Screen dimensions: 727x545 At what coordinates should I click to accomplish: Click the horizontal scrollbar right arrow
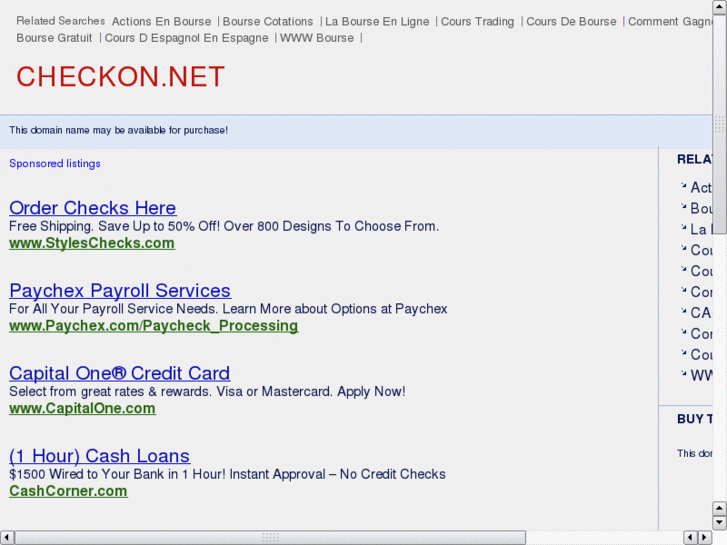tap(705, 538)
